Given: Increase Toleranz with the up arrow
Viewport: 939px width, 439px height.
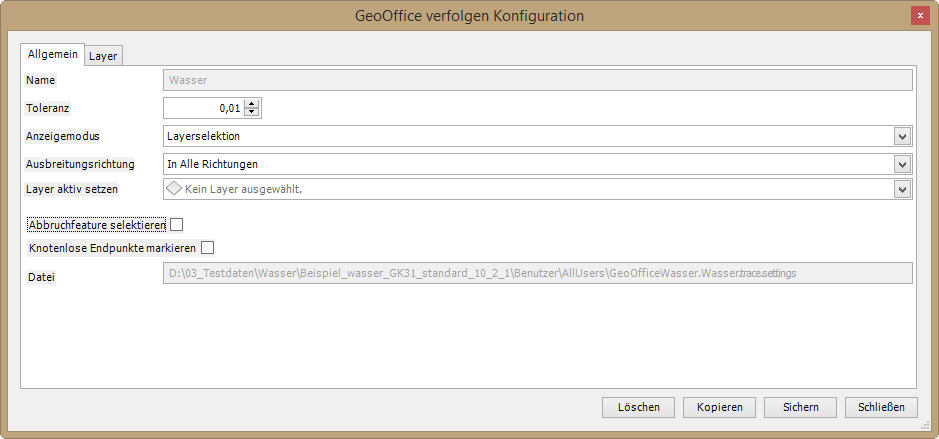Looking at the screenshot, I should point(251,103).
